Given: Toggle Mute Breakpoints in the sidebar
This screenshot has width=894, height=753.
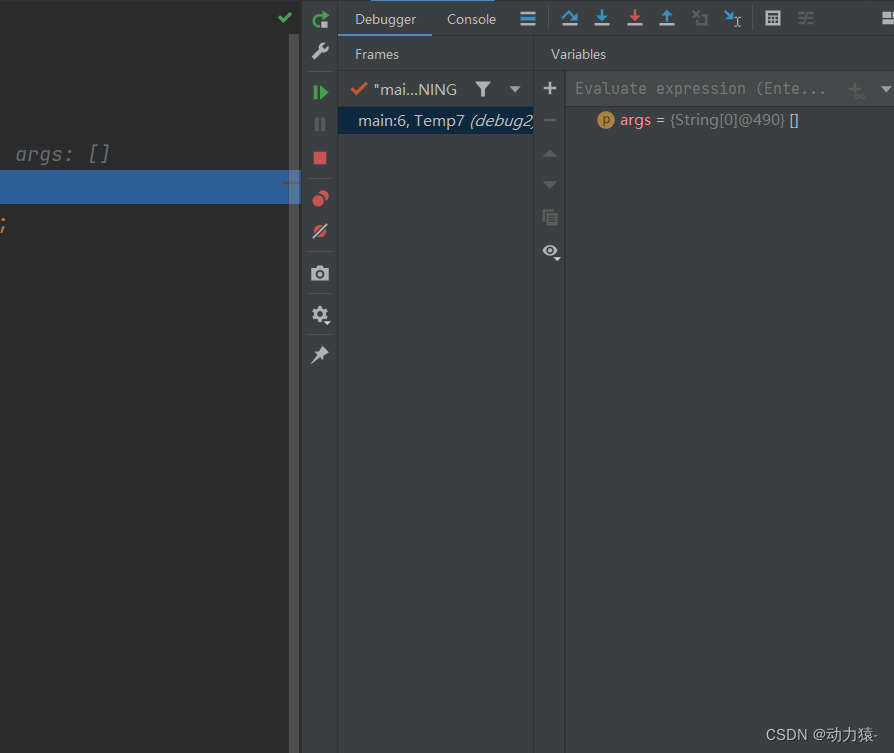Looking at the screenshot, I should pyautogui.click(x=319, y=231).
